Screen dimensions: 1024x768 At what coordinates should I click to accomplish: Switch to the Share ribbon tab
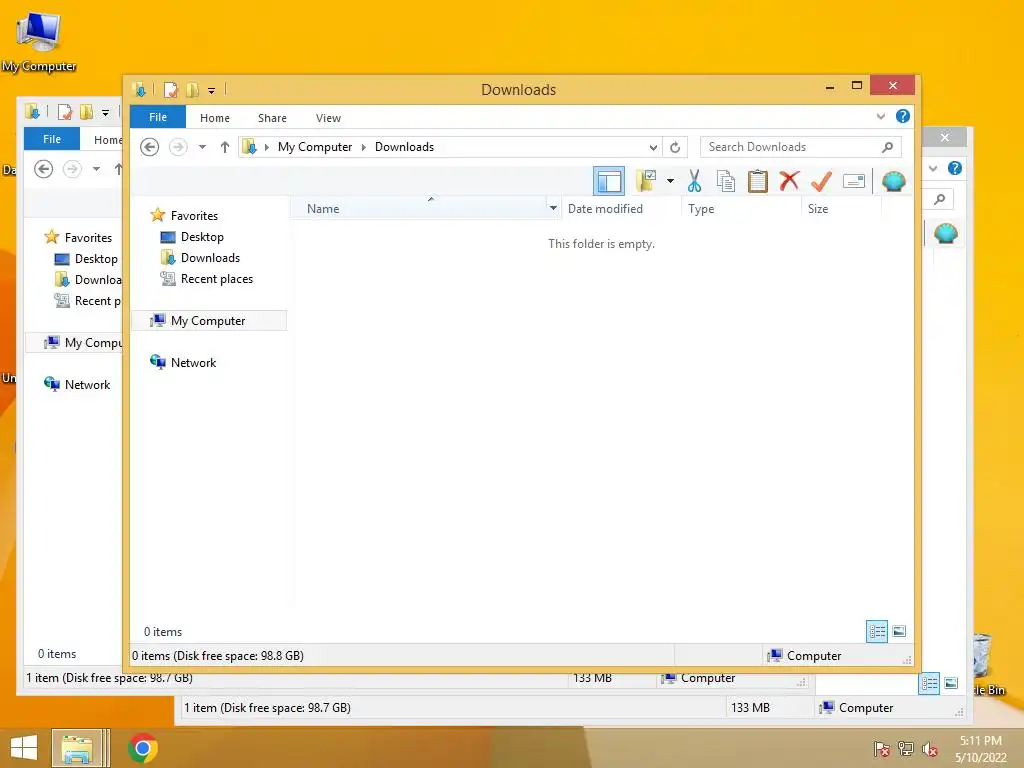point(272,118)
